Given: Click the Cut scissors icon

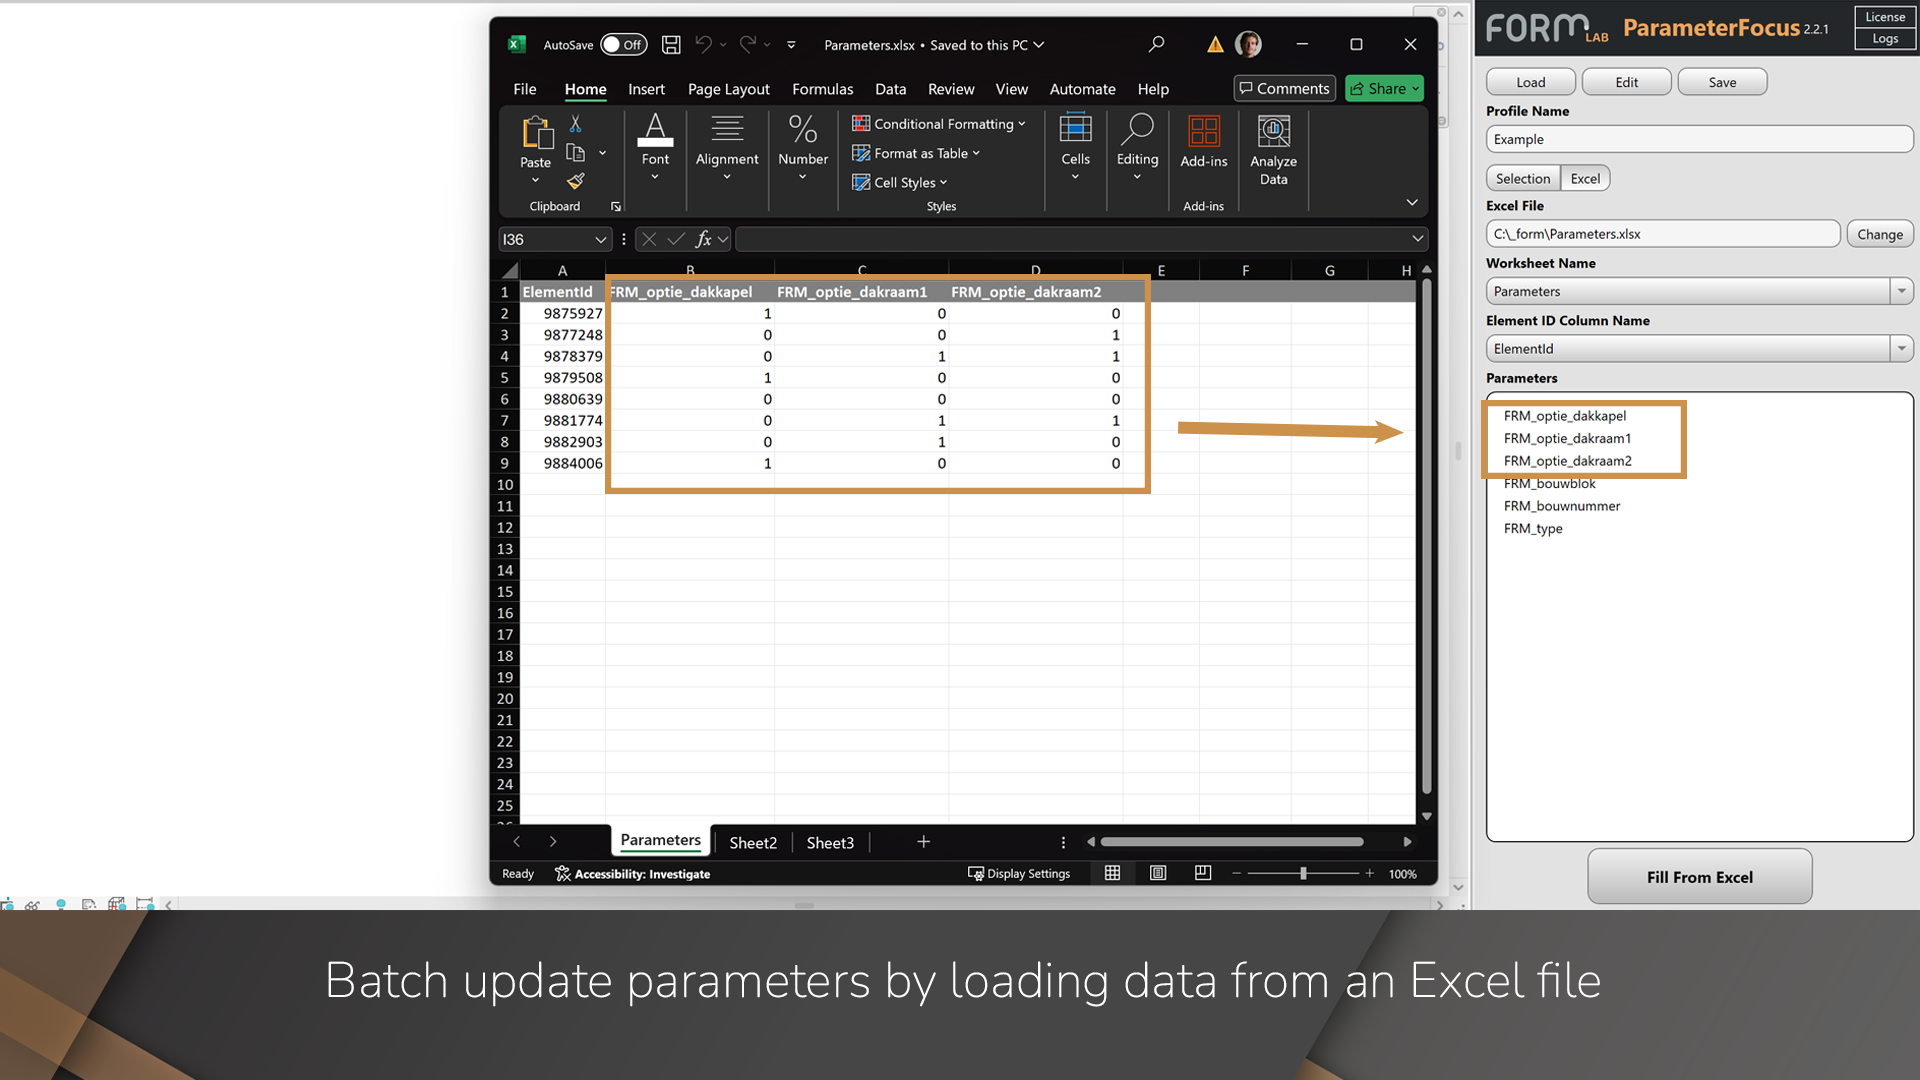Looking at the screenshot, I should (575, 124).
